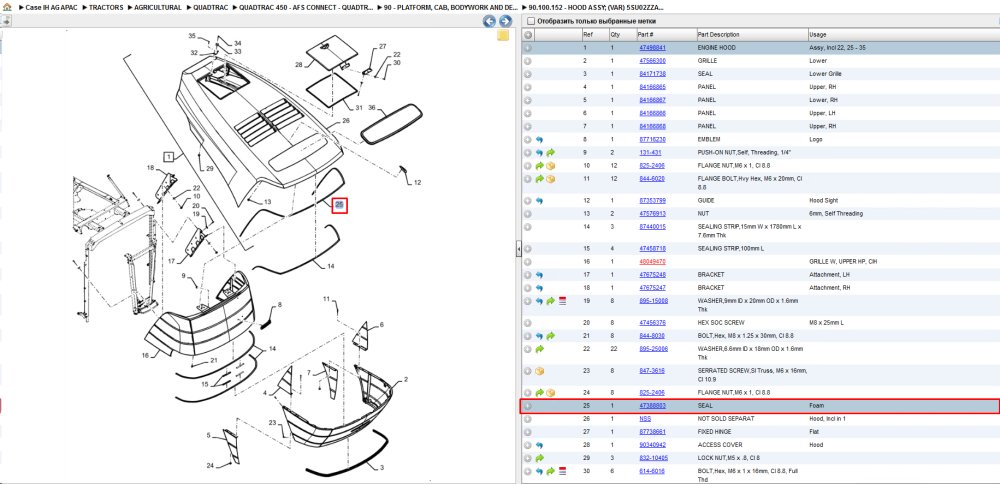Tick the show-only-selected-labels checkbox
This screenshot has height=484, width=1000.
pos(531,21)
